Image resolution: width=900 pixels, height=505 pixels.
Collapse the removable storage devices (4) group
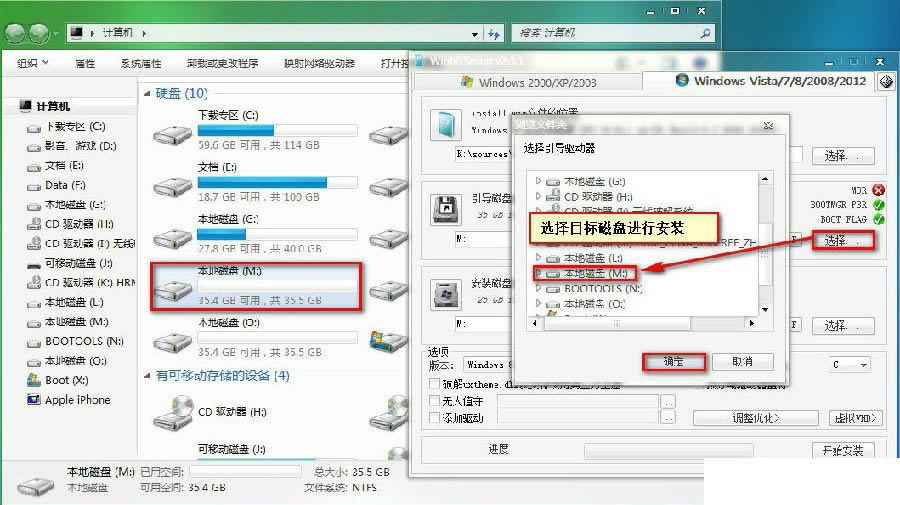pos(147,376)
